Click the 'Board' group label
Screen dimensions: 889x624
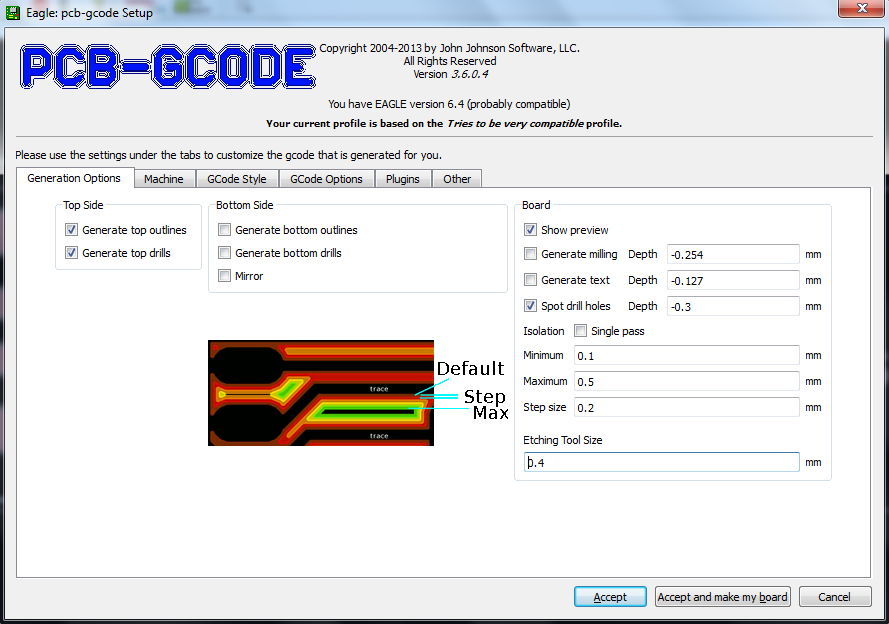click(536, 205)
